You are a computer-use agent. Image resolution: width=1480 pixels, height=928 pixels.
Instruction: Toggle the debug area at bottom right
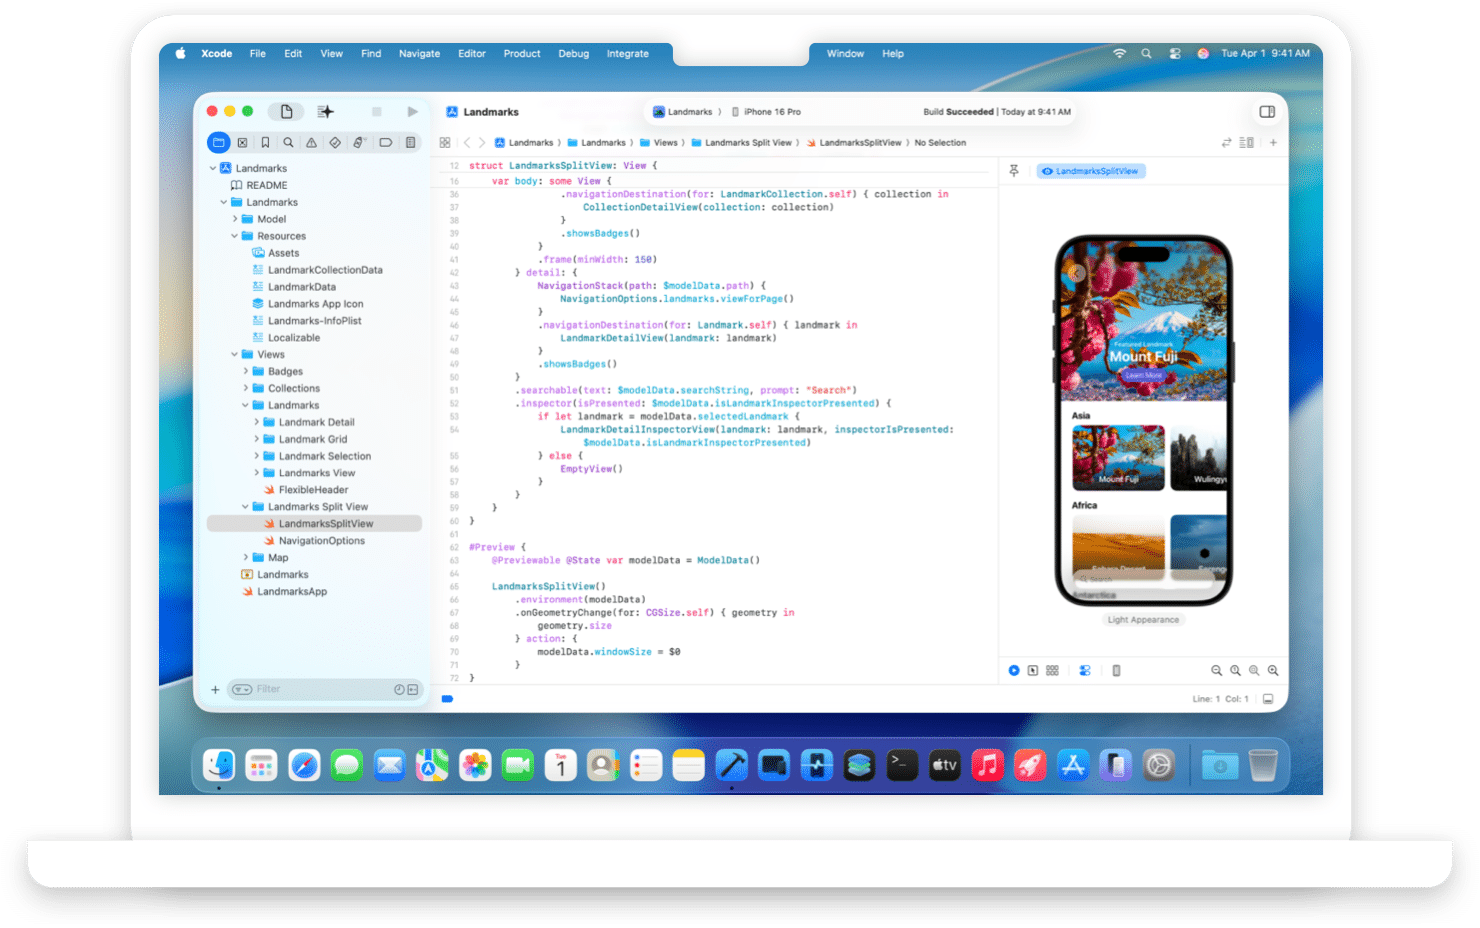coord(1268,699)
